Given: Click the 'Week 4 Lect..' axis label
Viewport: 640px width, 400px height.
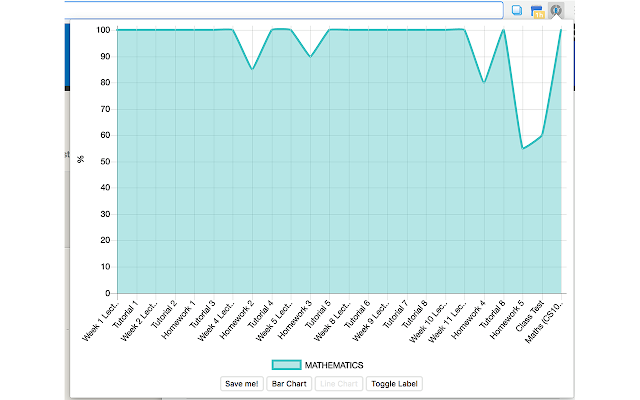Looking at the screenshot, I should coord(216,321).
